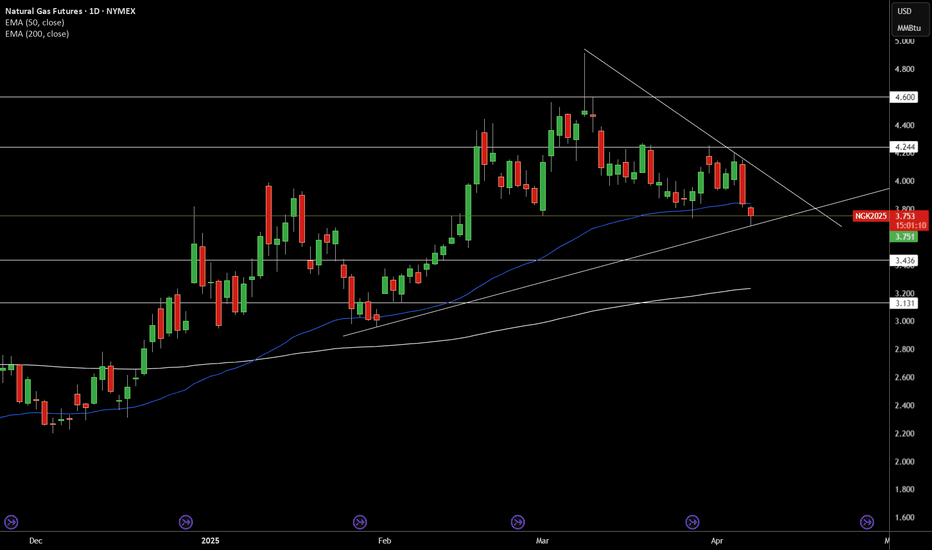Select the EMA (200, close) indicator legend
Image resolution: width=932 pixels, height=550 pixels.
point(37,34)
